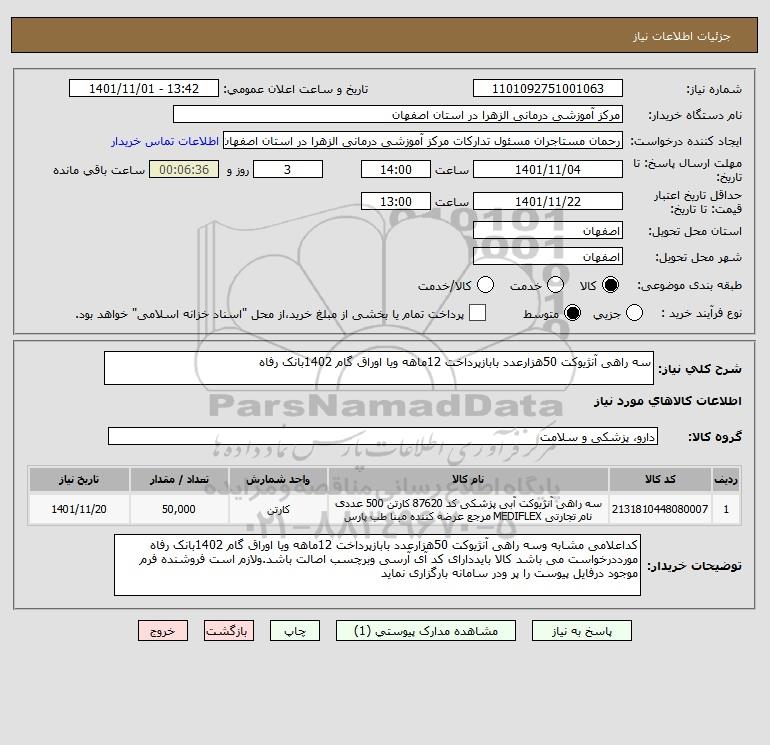Click the unit cell کارتن
This screenshot has width=770, height=745.
pos(278,509)
